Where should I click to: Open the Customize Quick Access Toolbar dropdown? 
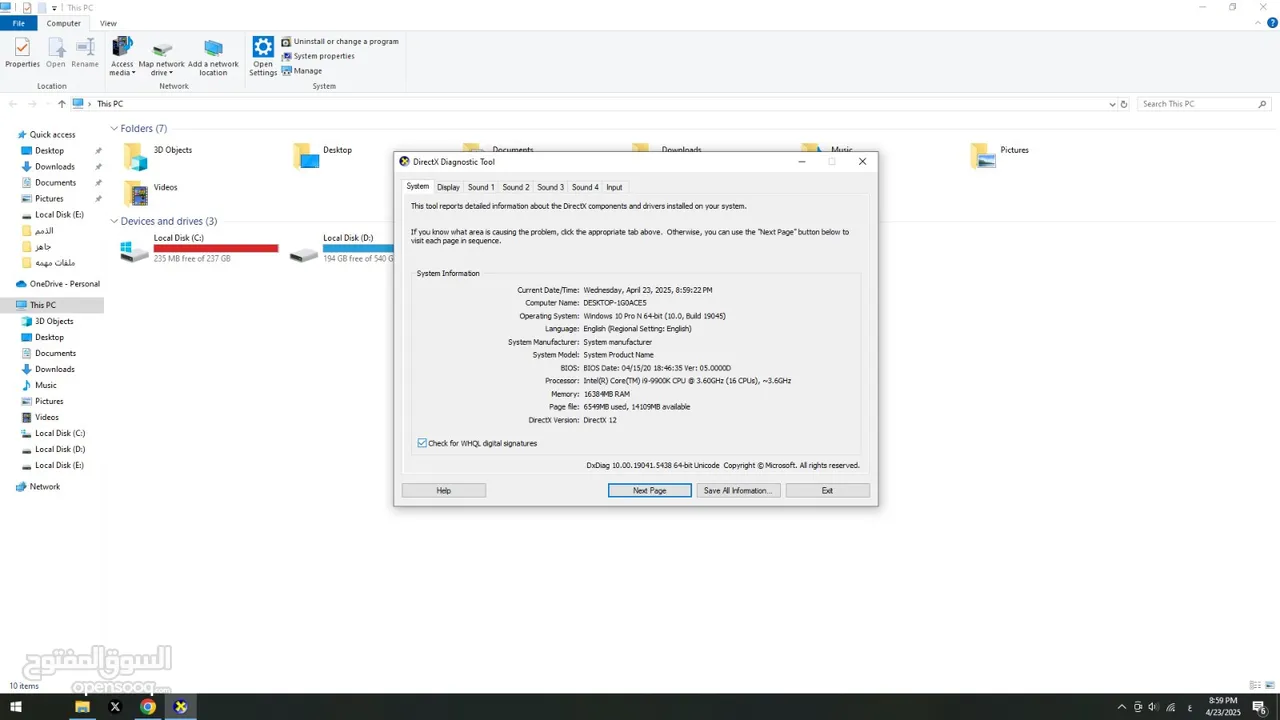coord(54,8)
